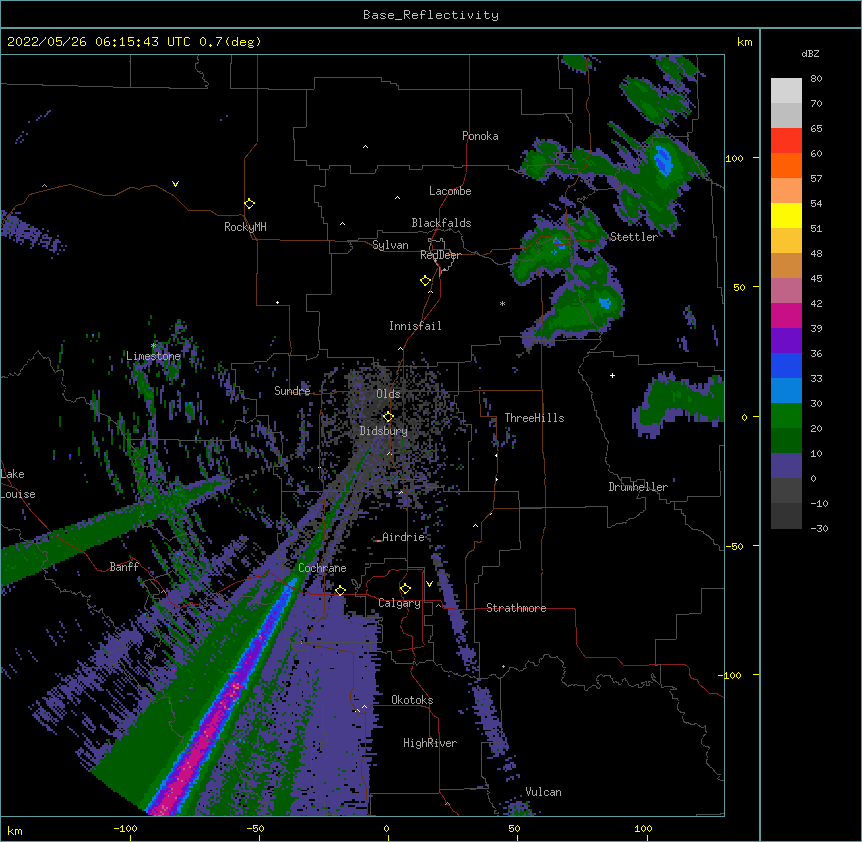Click the Banff label
Viewport: 862px width, 842px height.
tap(124, 567)
